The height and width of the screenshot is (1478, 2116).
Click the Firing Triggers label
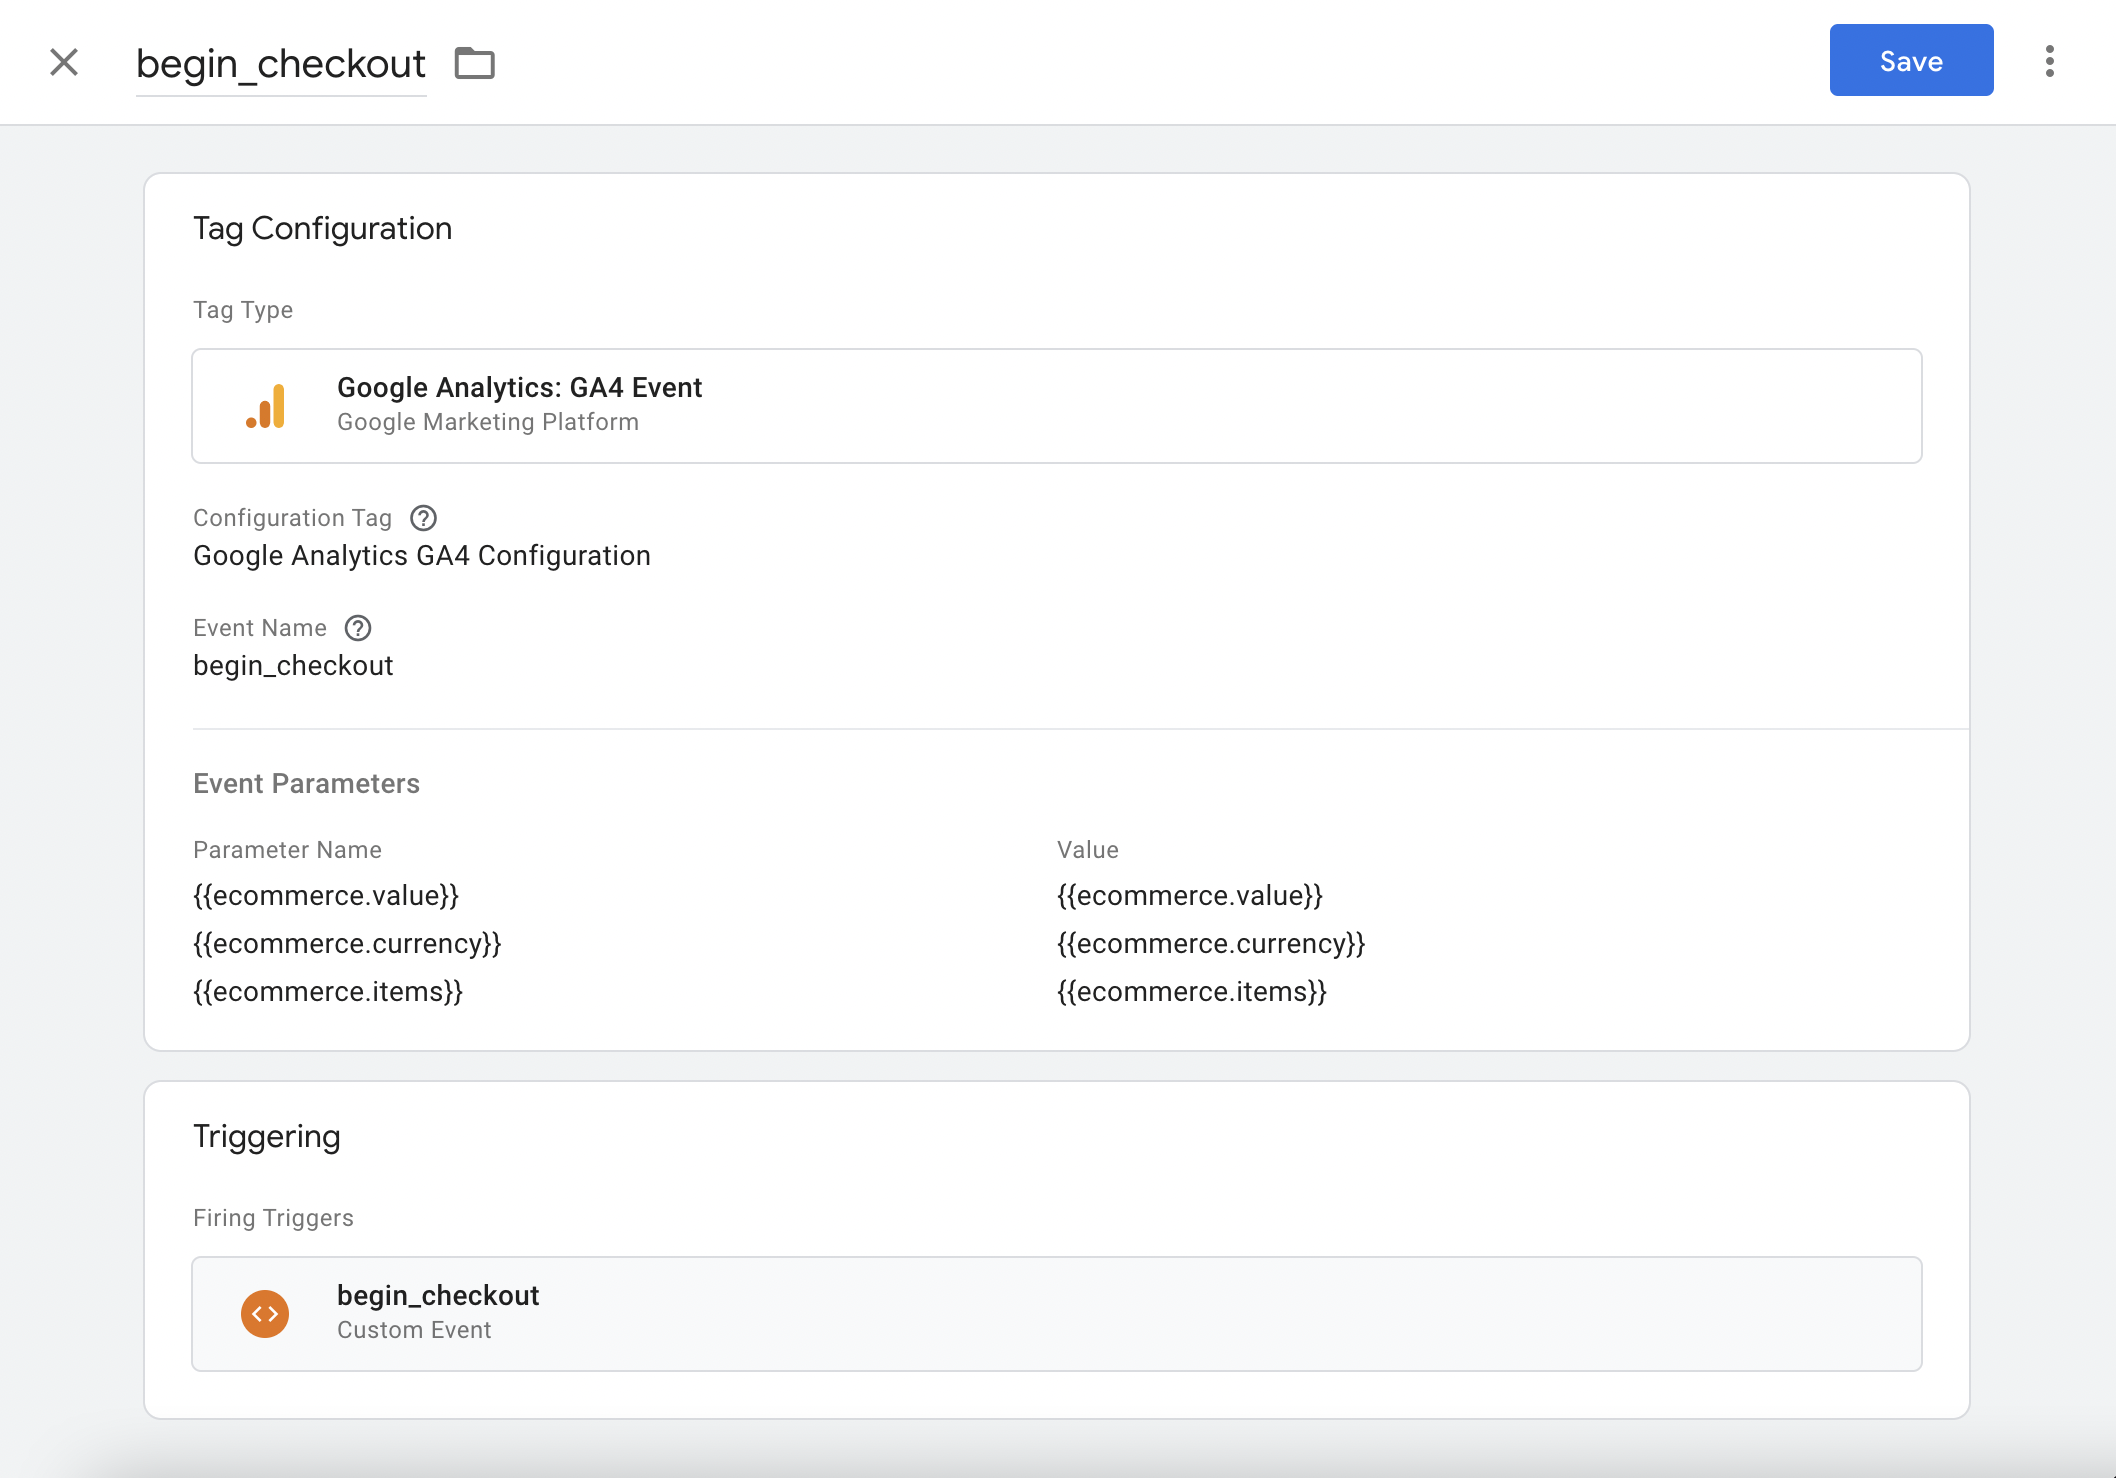click(x=273, y=1218)
